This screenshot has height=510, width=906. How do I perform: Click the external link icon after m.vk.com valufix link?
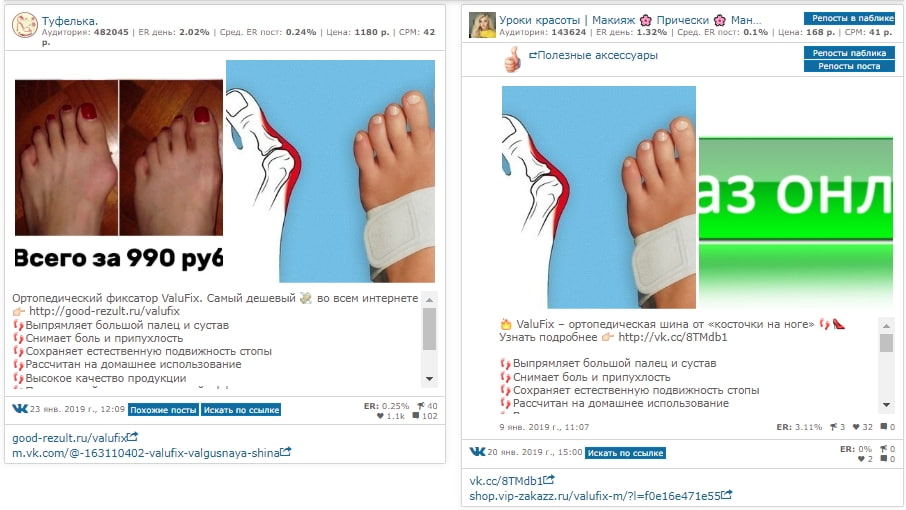point(285,452)
